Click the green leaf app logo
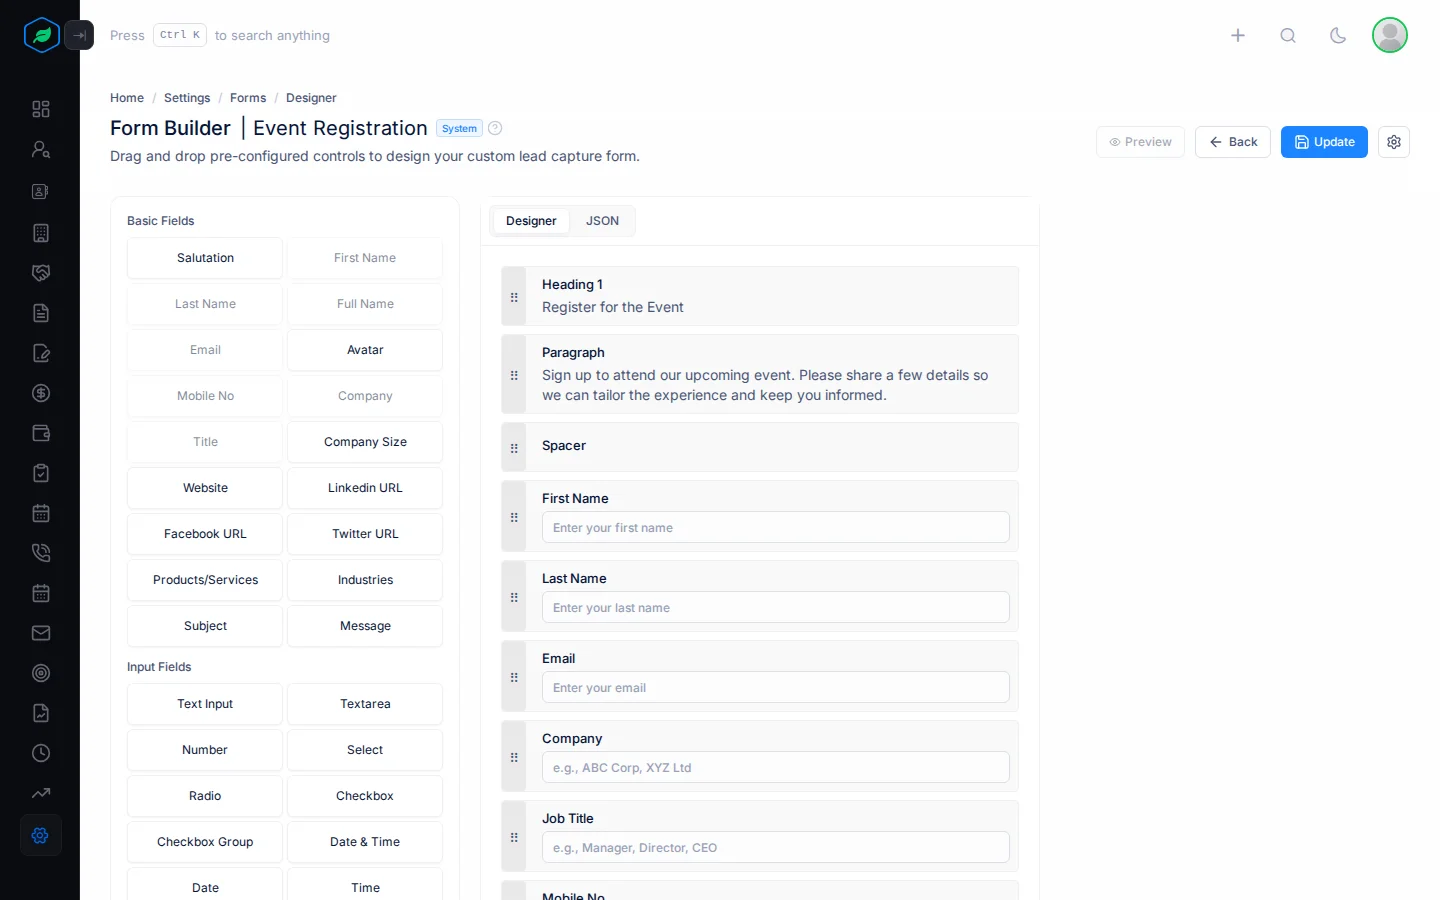The width and height of the screenshot is (1440, 900). point(41,35)
